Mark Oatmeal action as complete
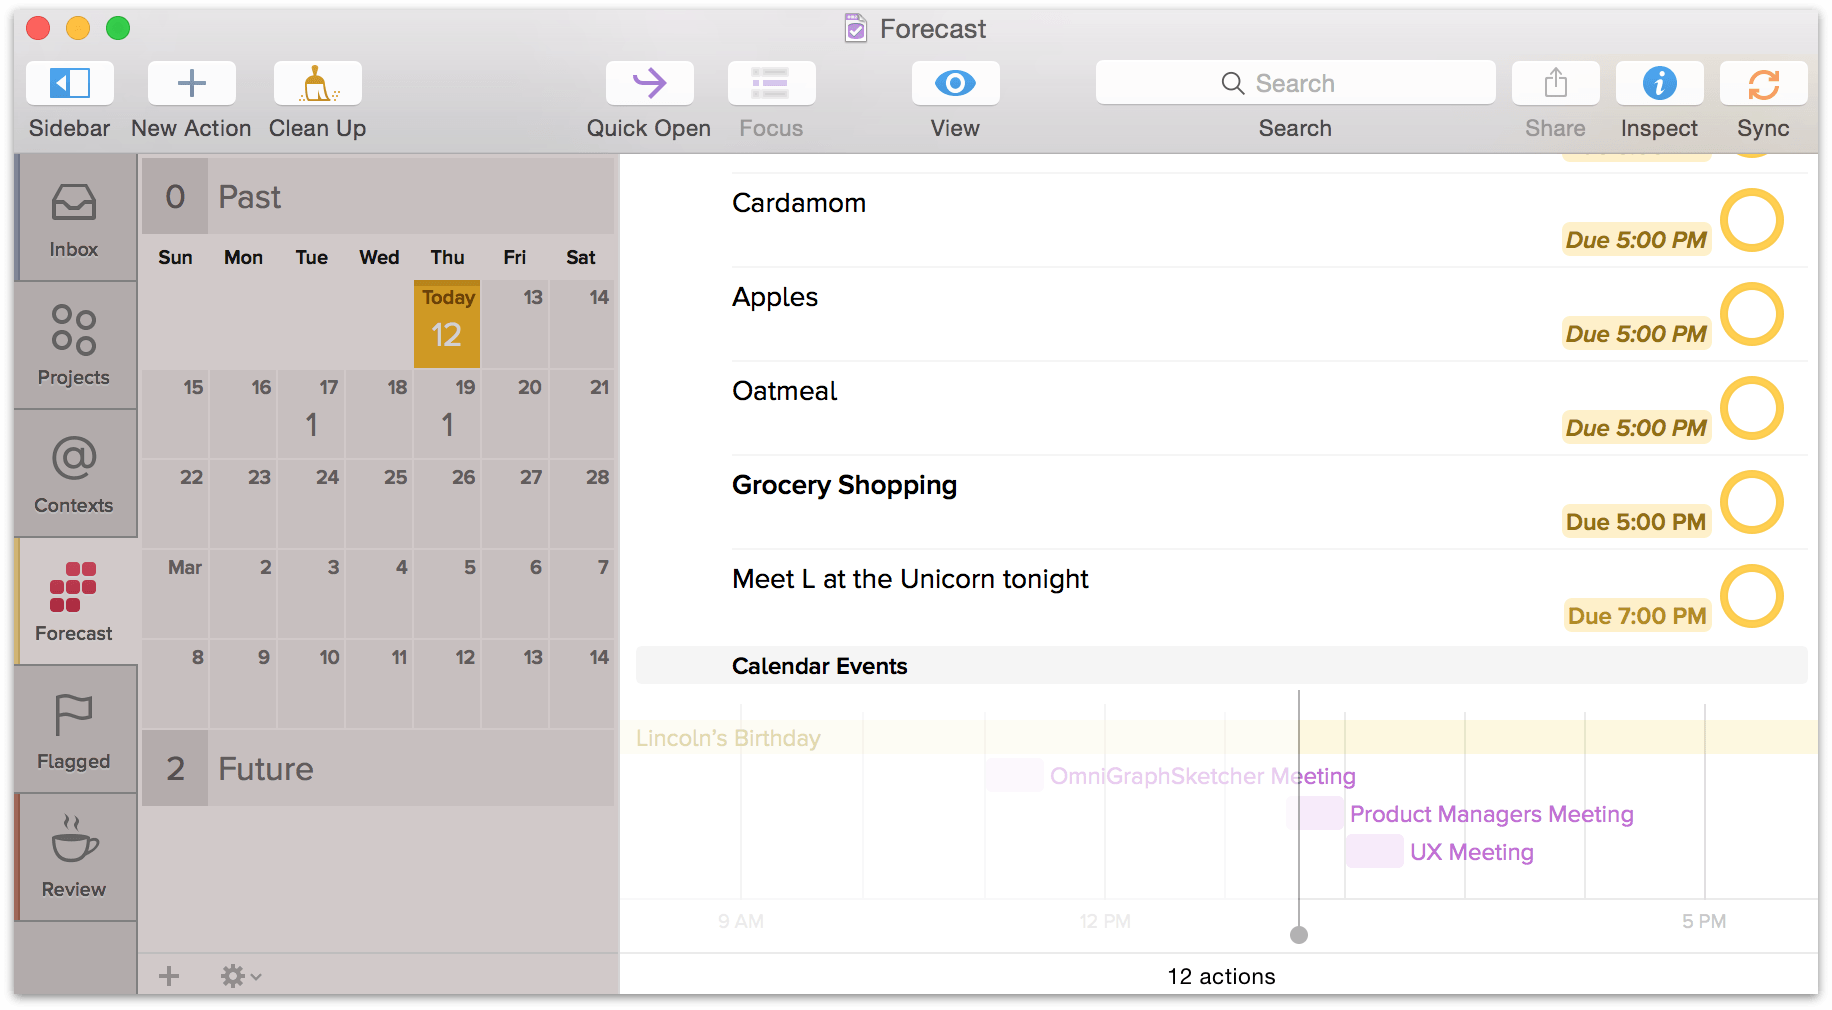 1752,408
